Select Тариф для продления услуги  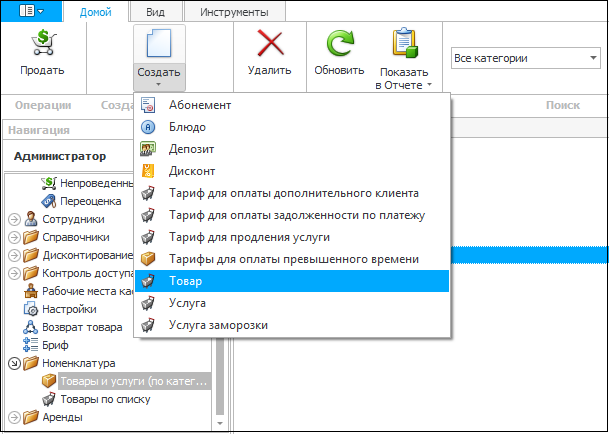pyautogui.click(x=292, y=237)
